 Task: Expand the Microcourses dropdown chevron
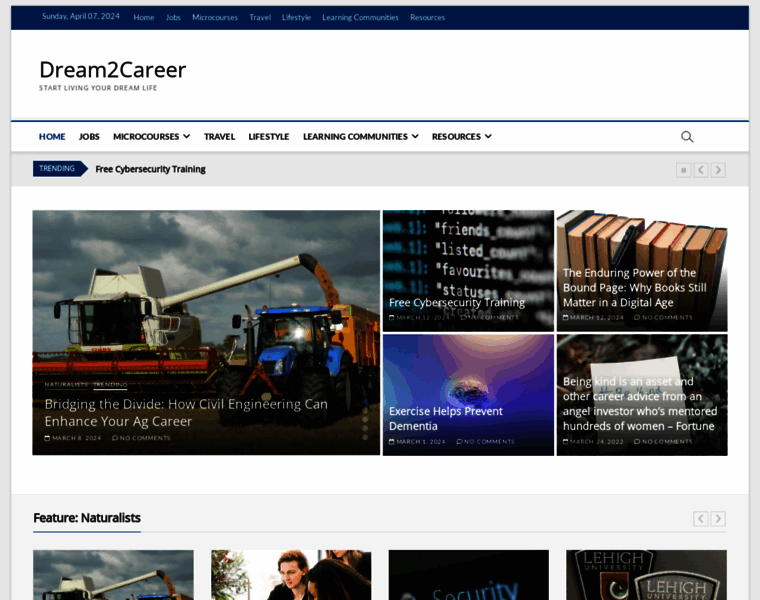187,137
